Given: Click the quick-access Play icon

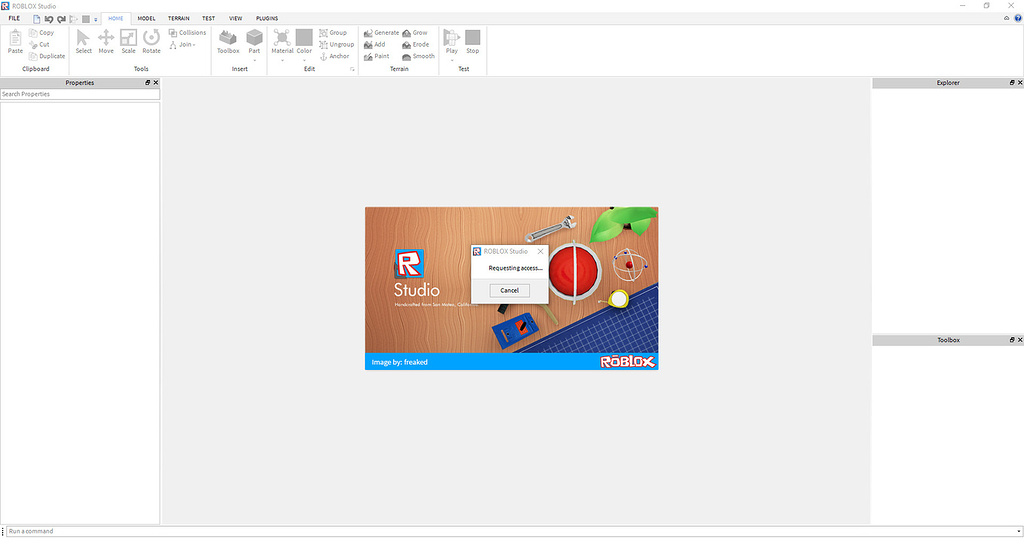Looking at the screenshot, I should [73, 19].
